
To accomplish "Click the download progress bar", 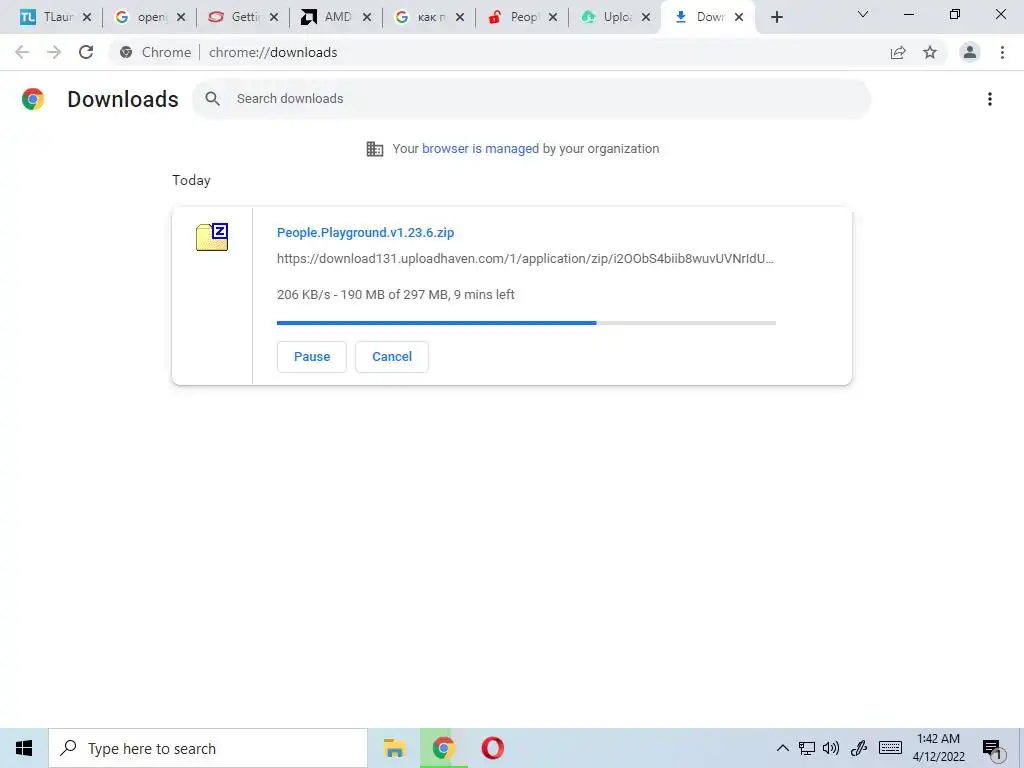I will click(526, 323).
